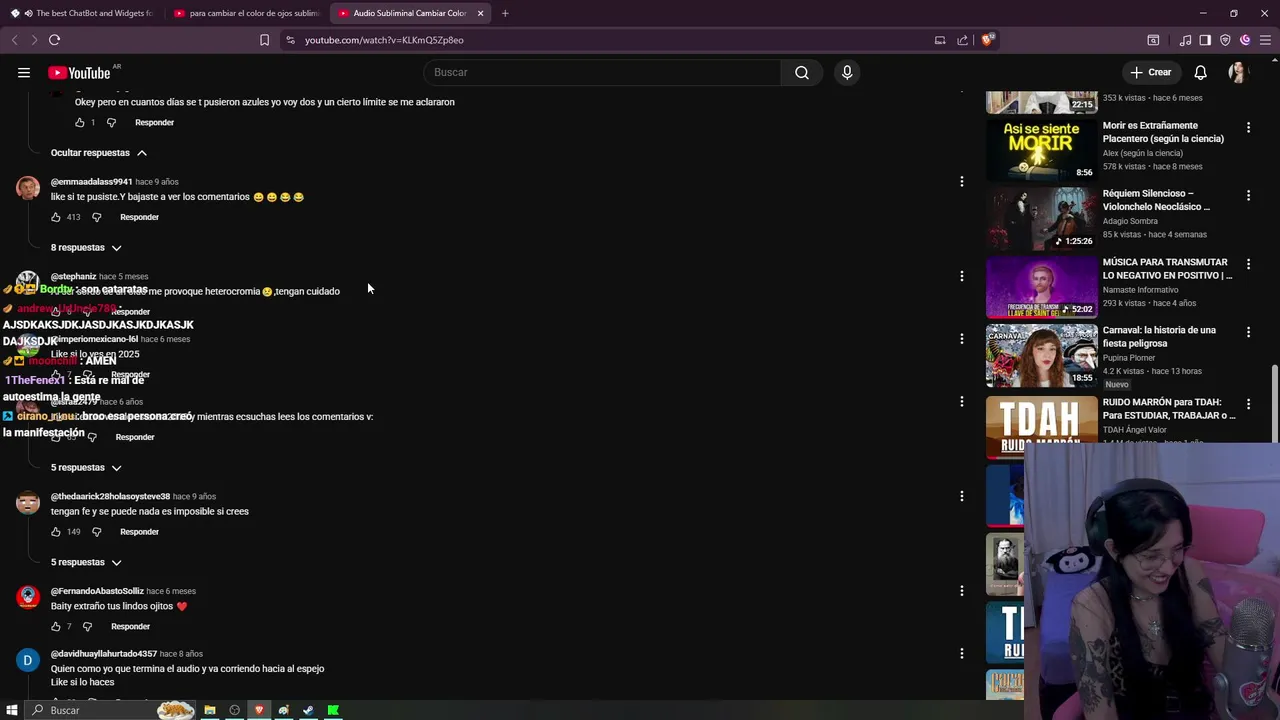
Task: Open the D avatar of @davidhuayllahurtado4357
Action: (28, 660)
